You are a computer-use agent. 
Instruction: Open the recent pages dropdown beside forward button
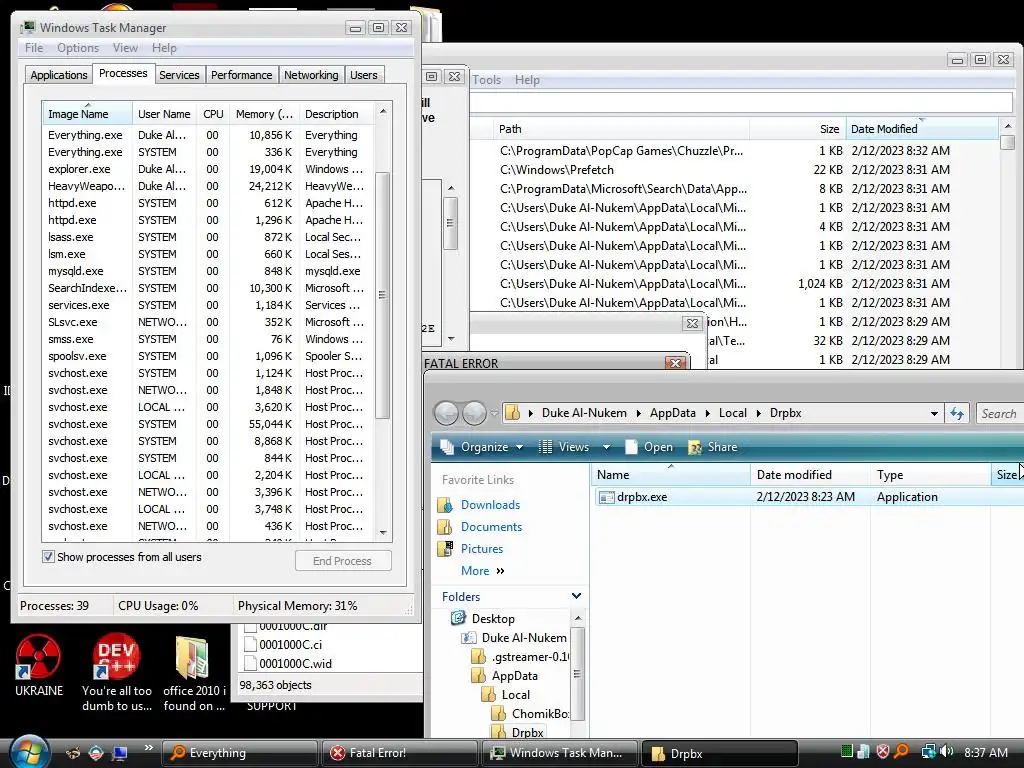pyautogui.click(x=494, y=413)
